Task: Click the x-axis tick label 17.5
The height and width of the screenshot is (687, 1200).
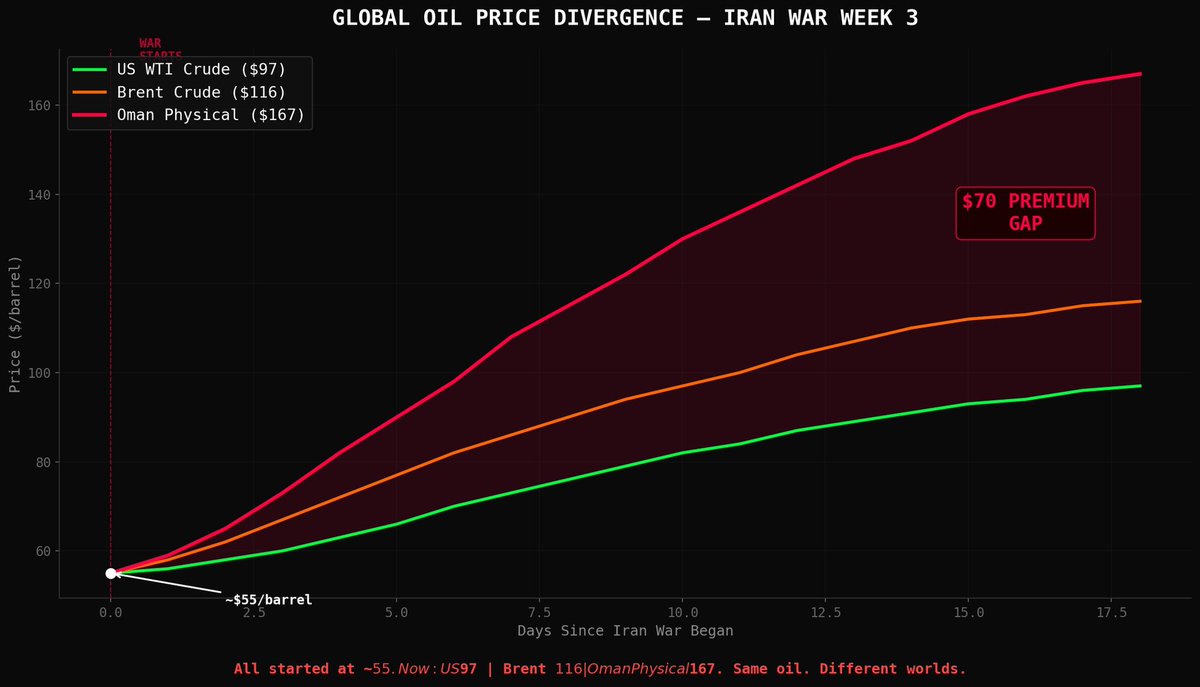Action: (x=1111, y=610)
